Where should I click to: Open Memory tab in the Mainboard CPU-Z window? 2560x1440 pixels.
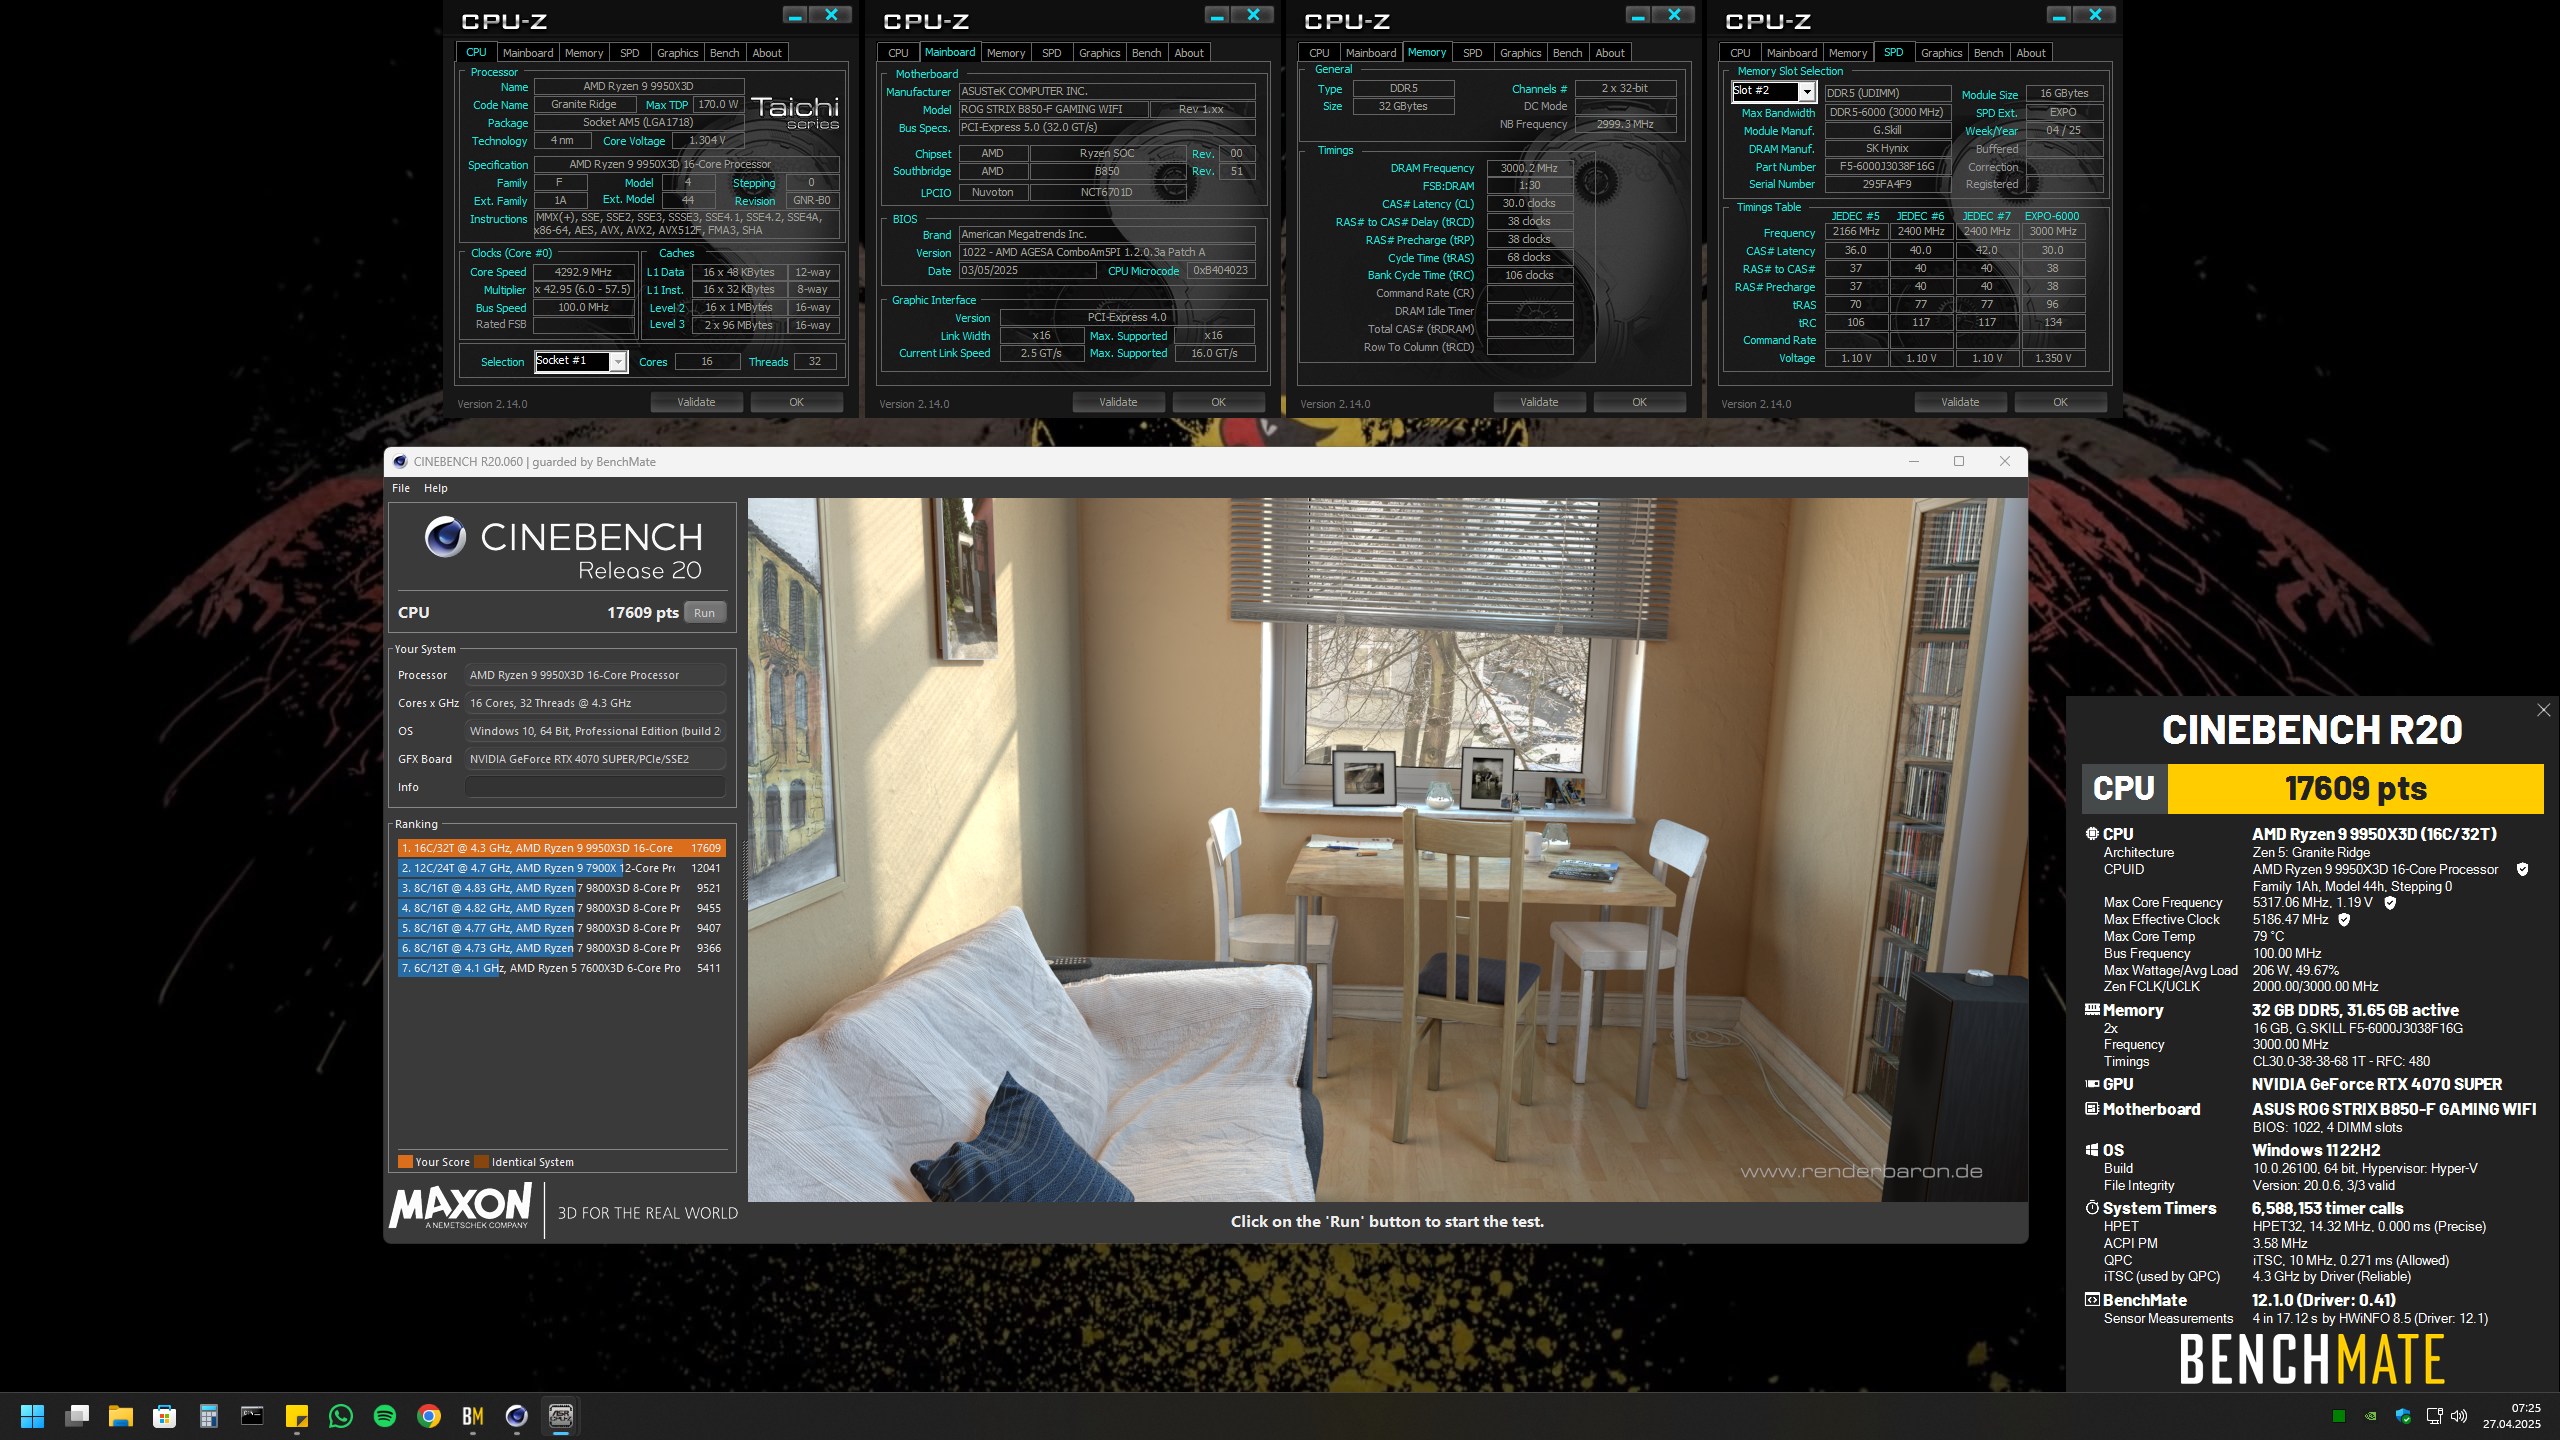tap(1005, 53)
